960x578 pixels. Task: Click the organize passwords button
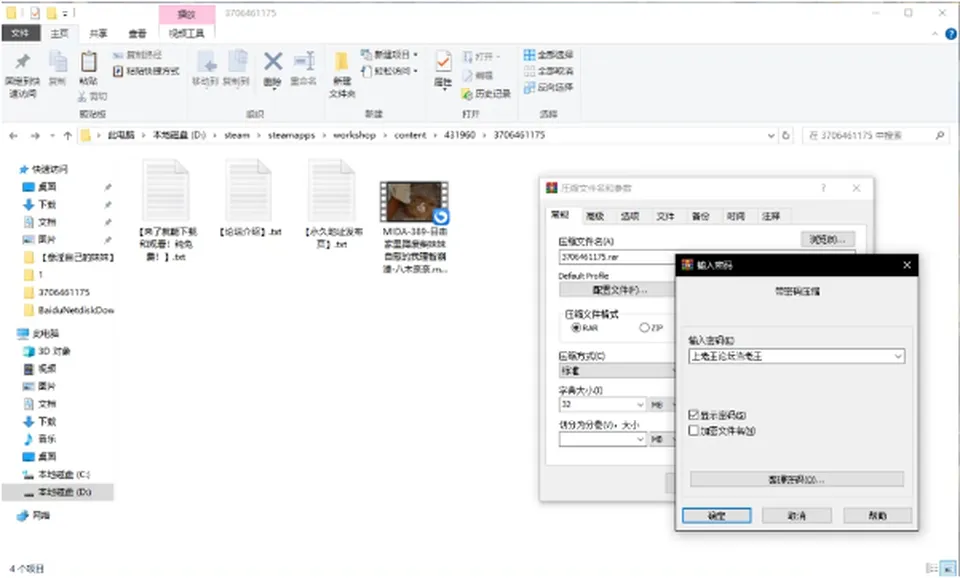797,479
